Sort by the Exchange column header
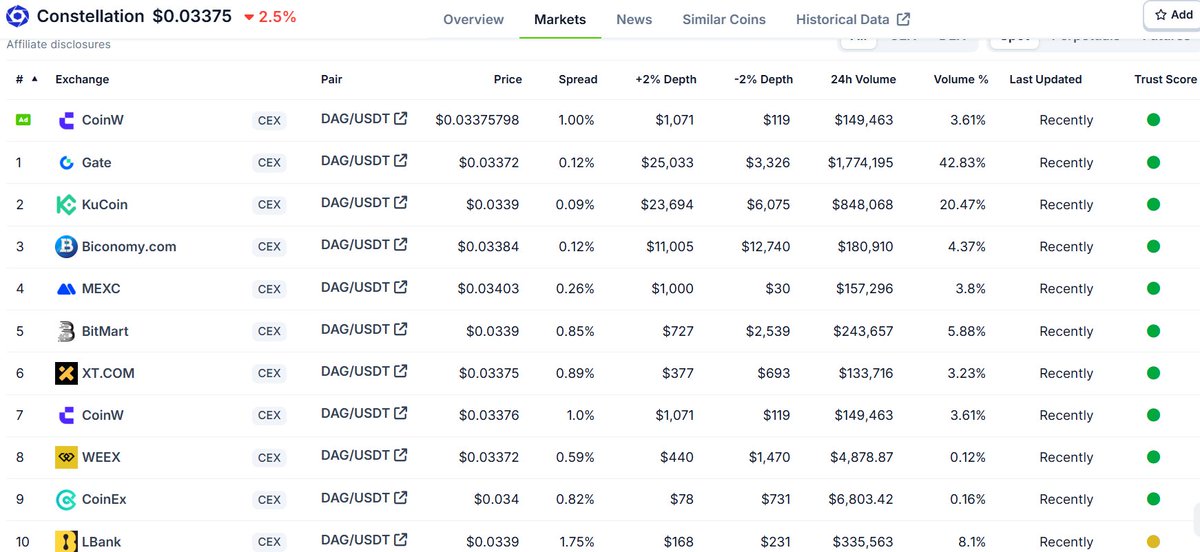1200x552 pixels. [82, 79]
